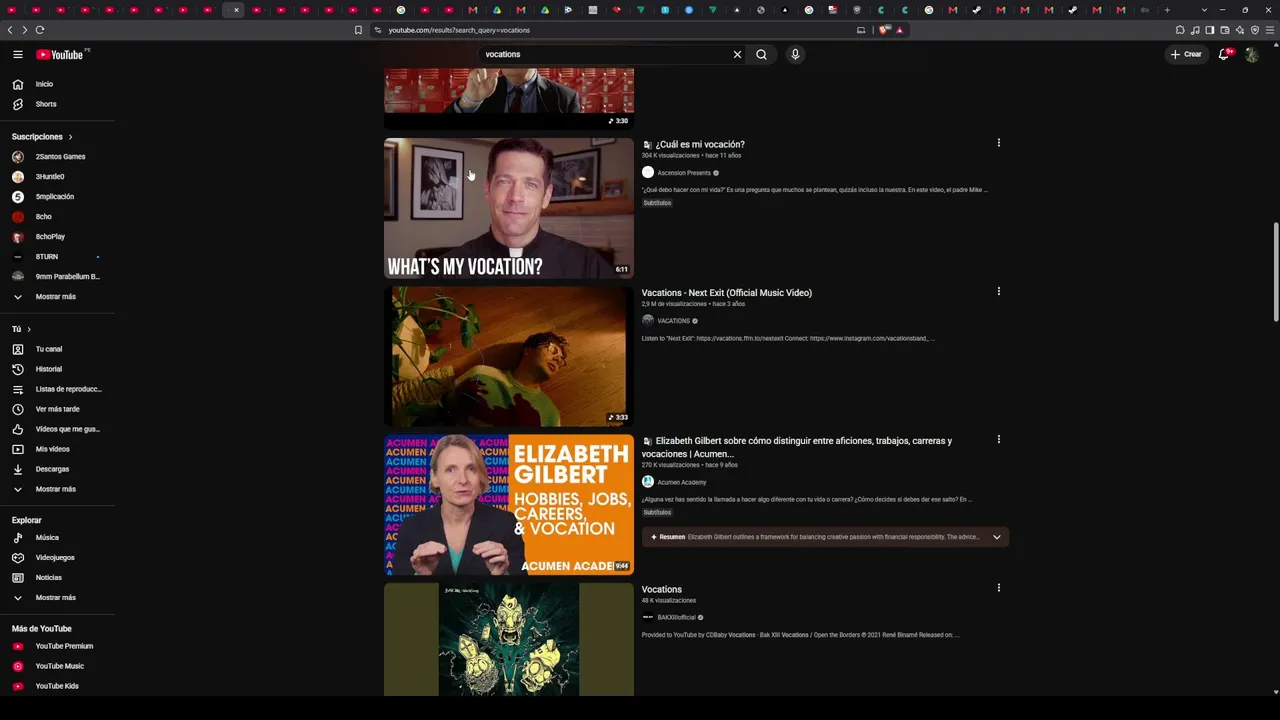Visit the VACATIONS channel
This screenshot has width=1280, height=720.
pyautogui.click(x=674, y=321)
